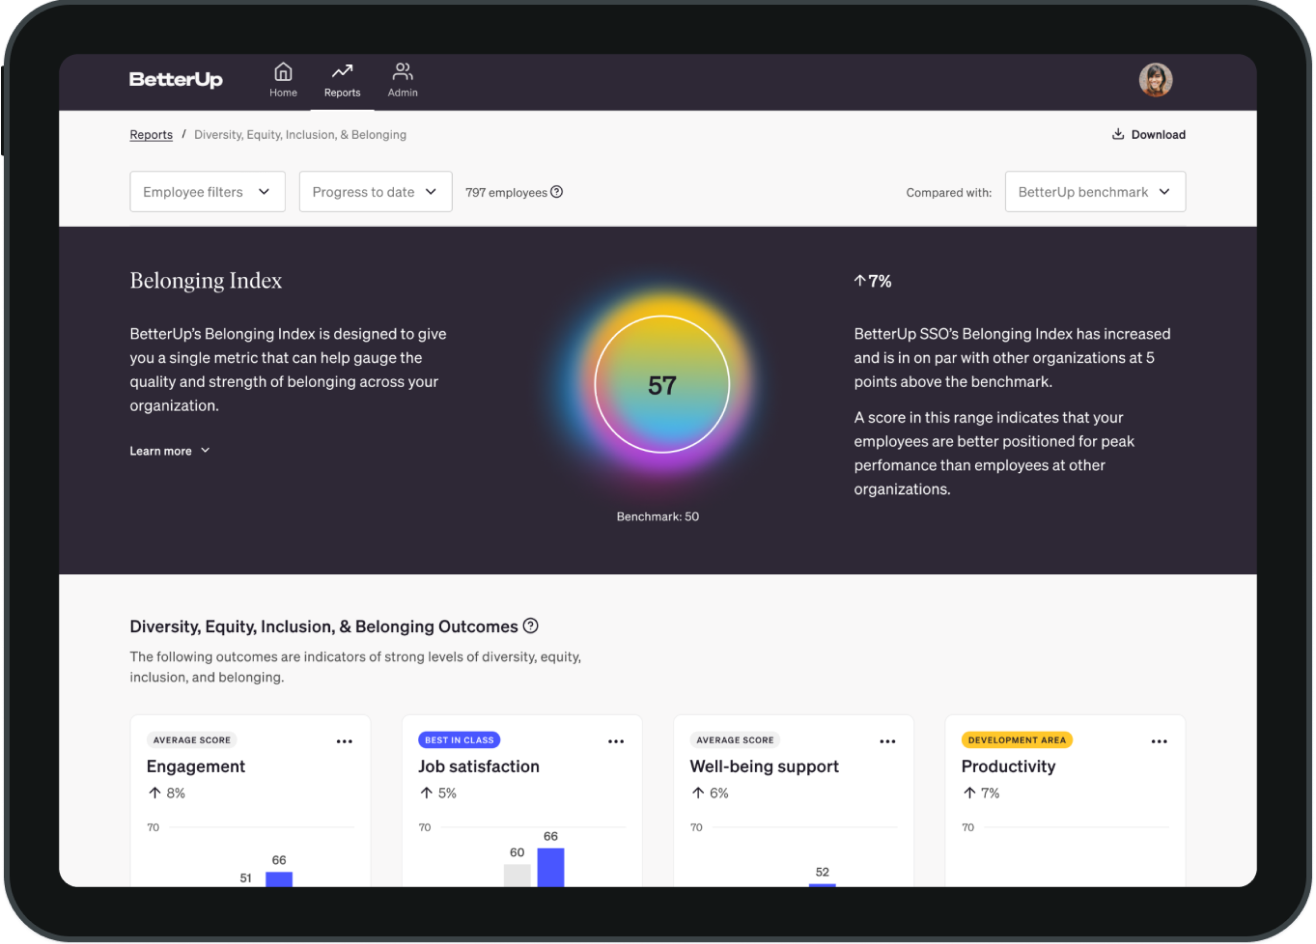The width and height of the screenshot is (1316, 944).
Task: Open Well-being support card more options
Action: tap(888, 741)
